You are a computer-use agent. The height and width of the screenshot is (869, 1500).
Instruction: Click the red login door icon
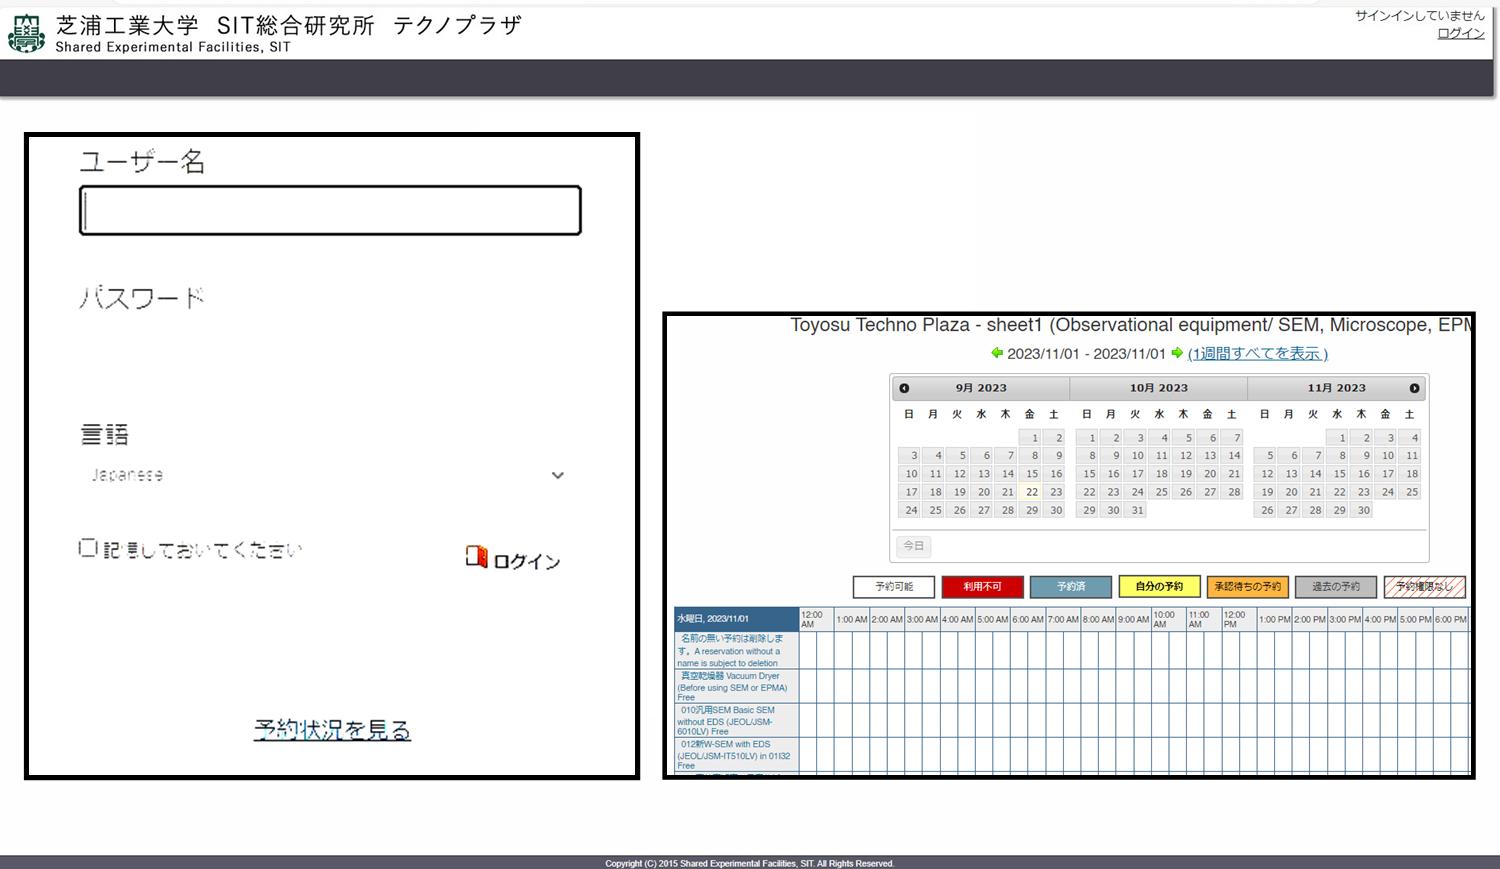pyautogui.click(x=476, y=557)
